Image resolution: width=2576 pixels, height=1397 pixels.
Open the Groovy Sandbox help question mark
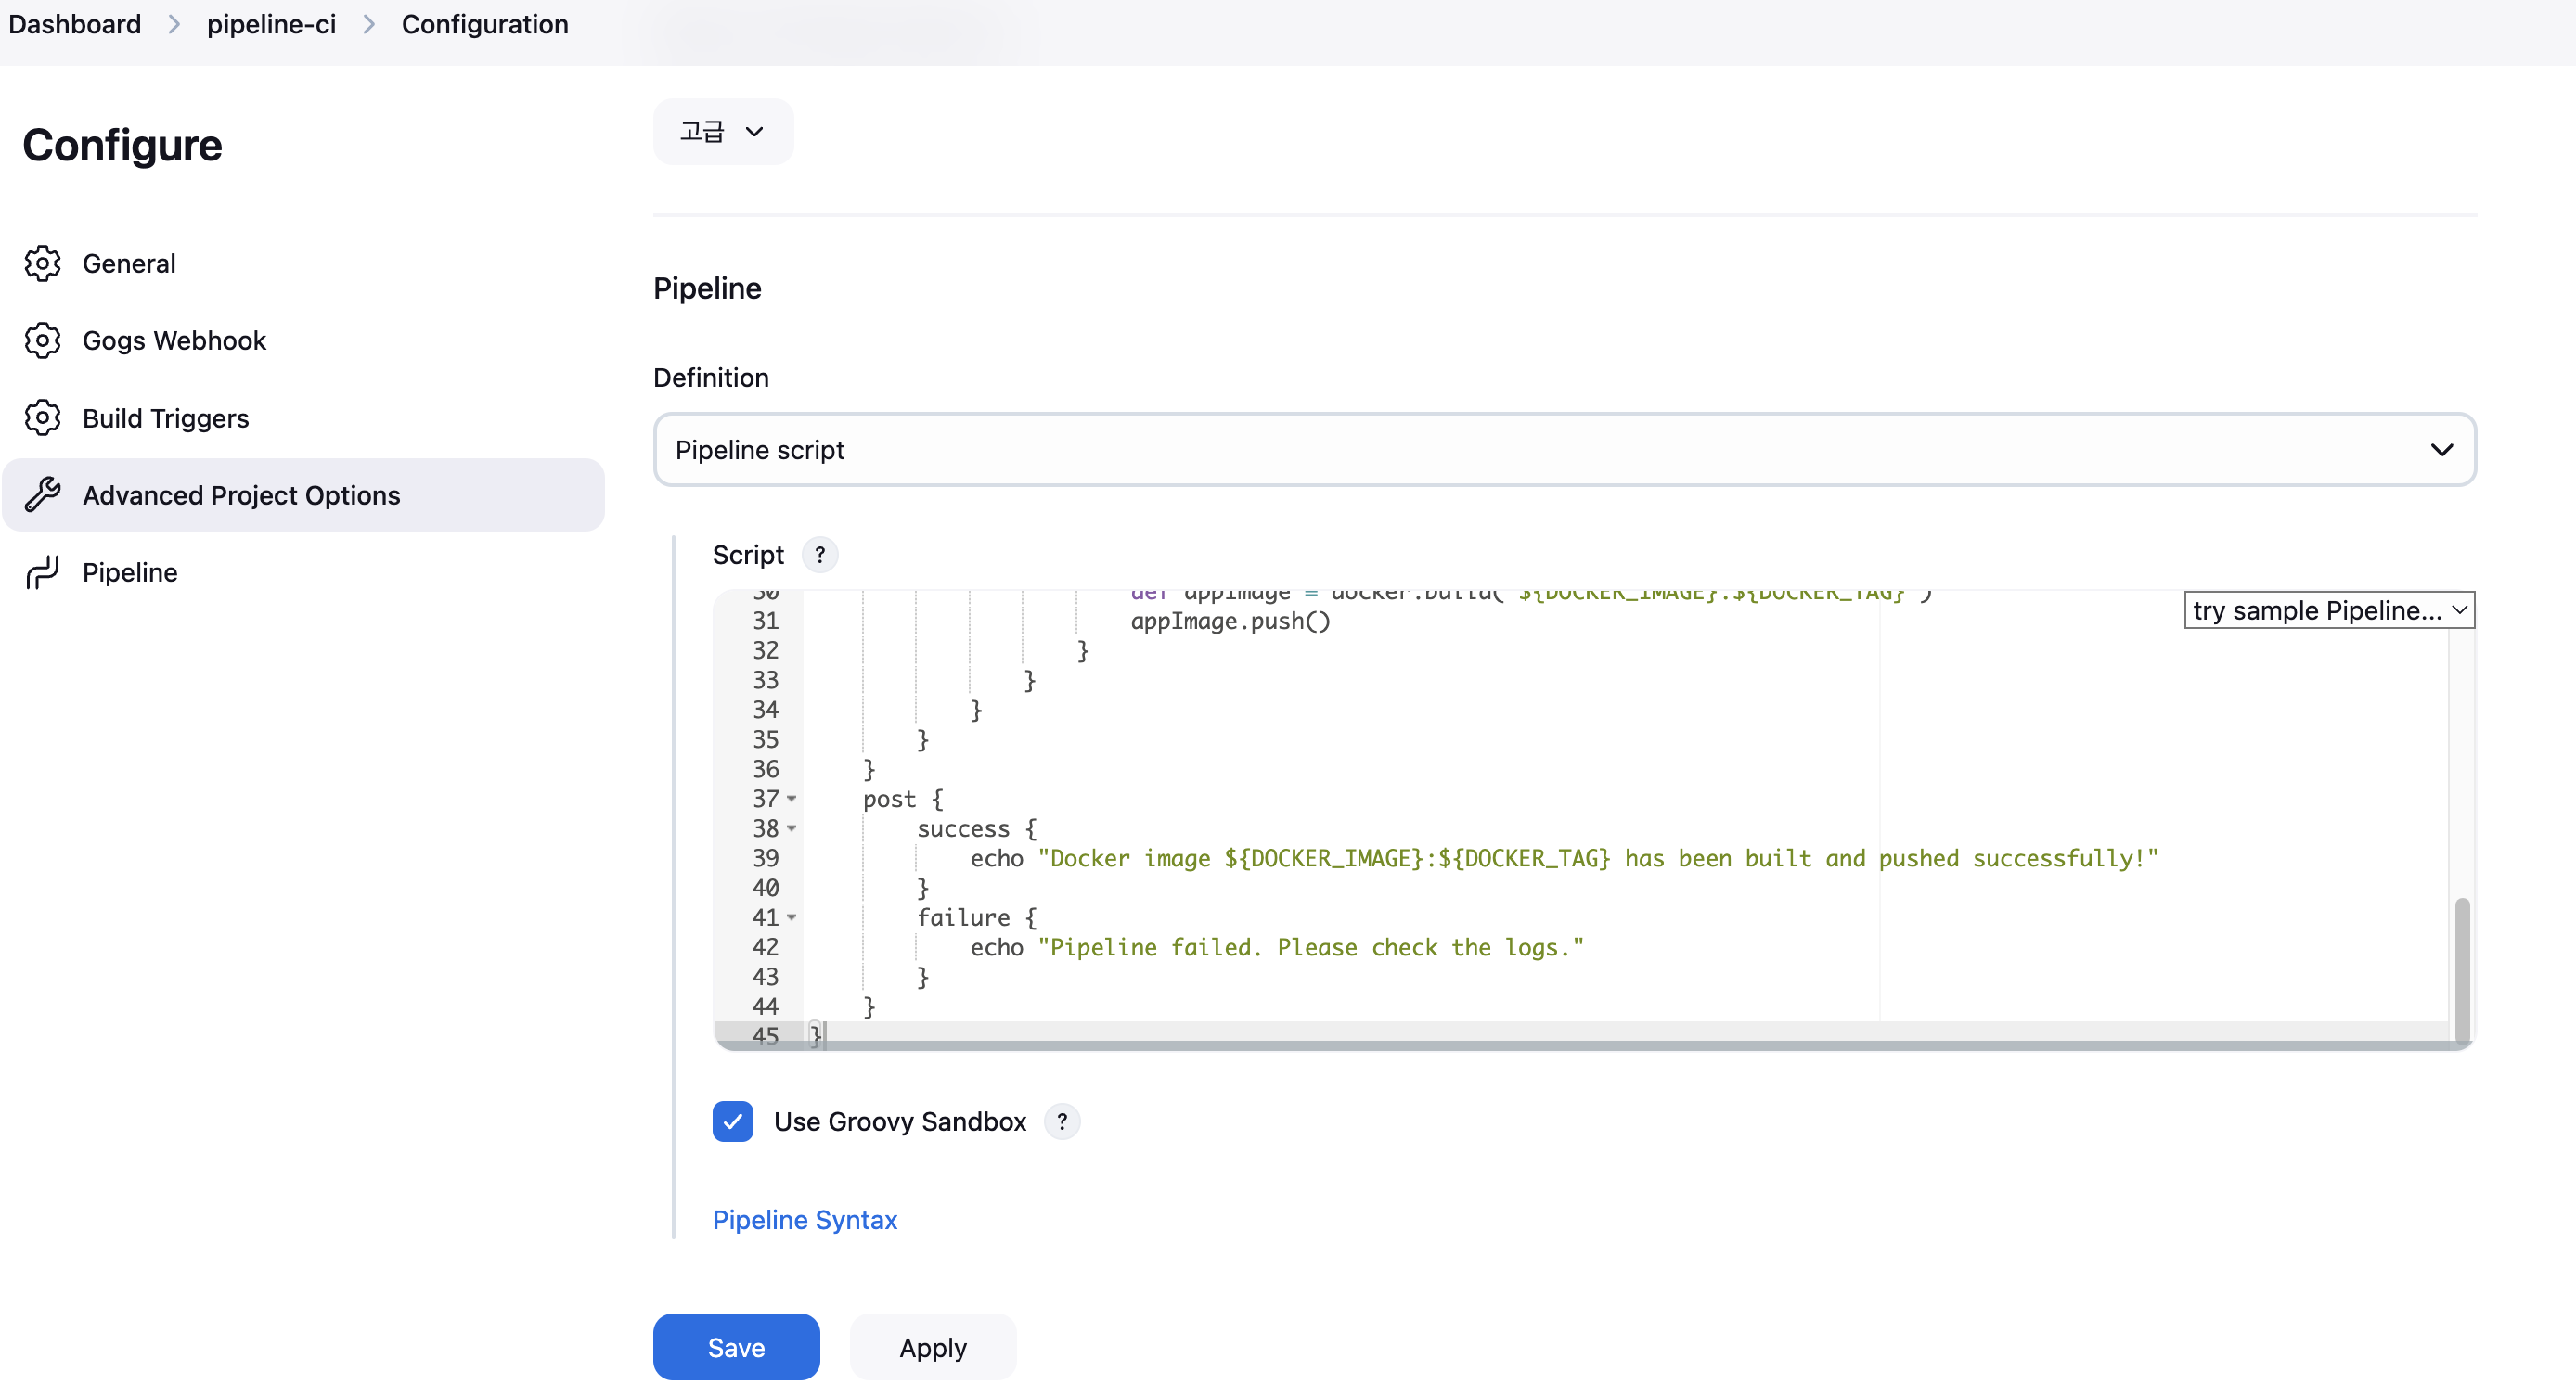click(1062, 1122)
